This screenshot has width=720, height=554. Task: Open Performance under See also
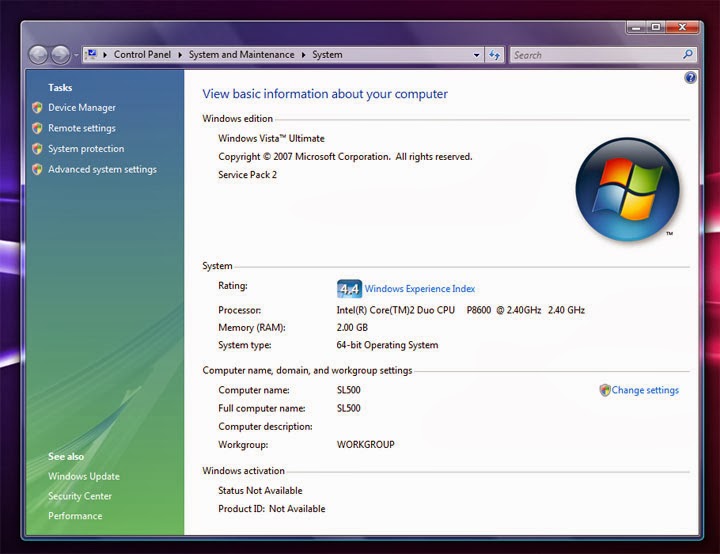click(x=75, y=516)
